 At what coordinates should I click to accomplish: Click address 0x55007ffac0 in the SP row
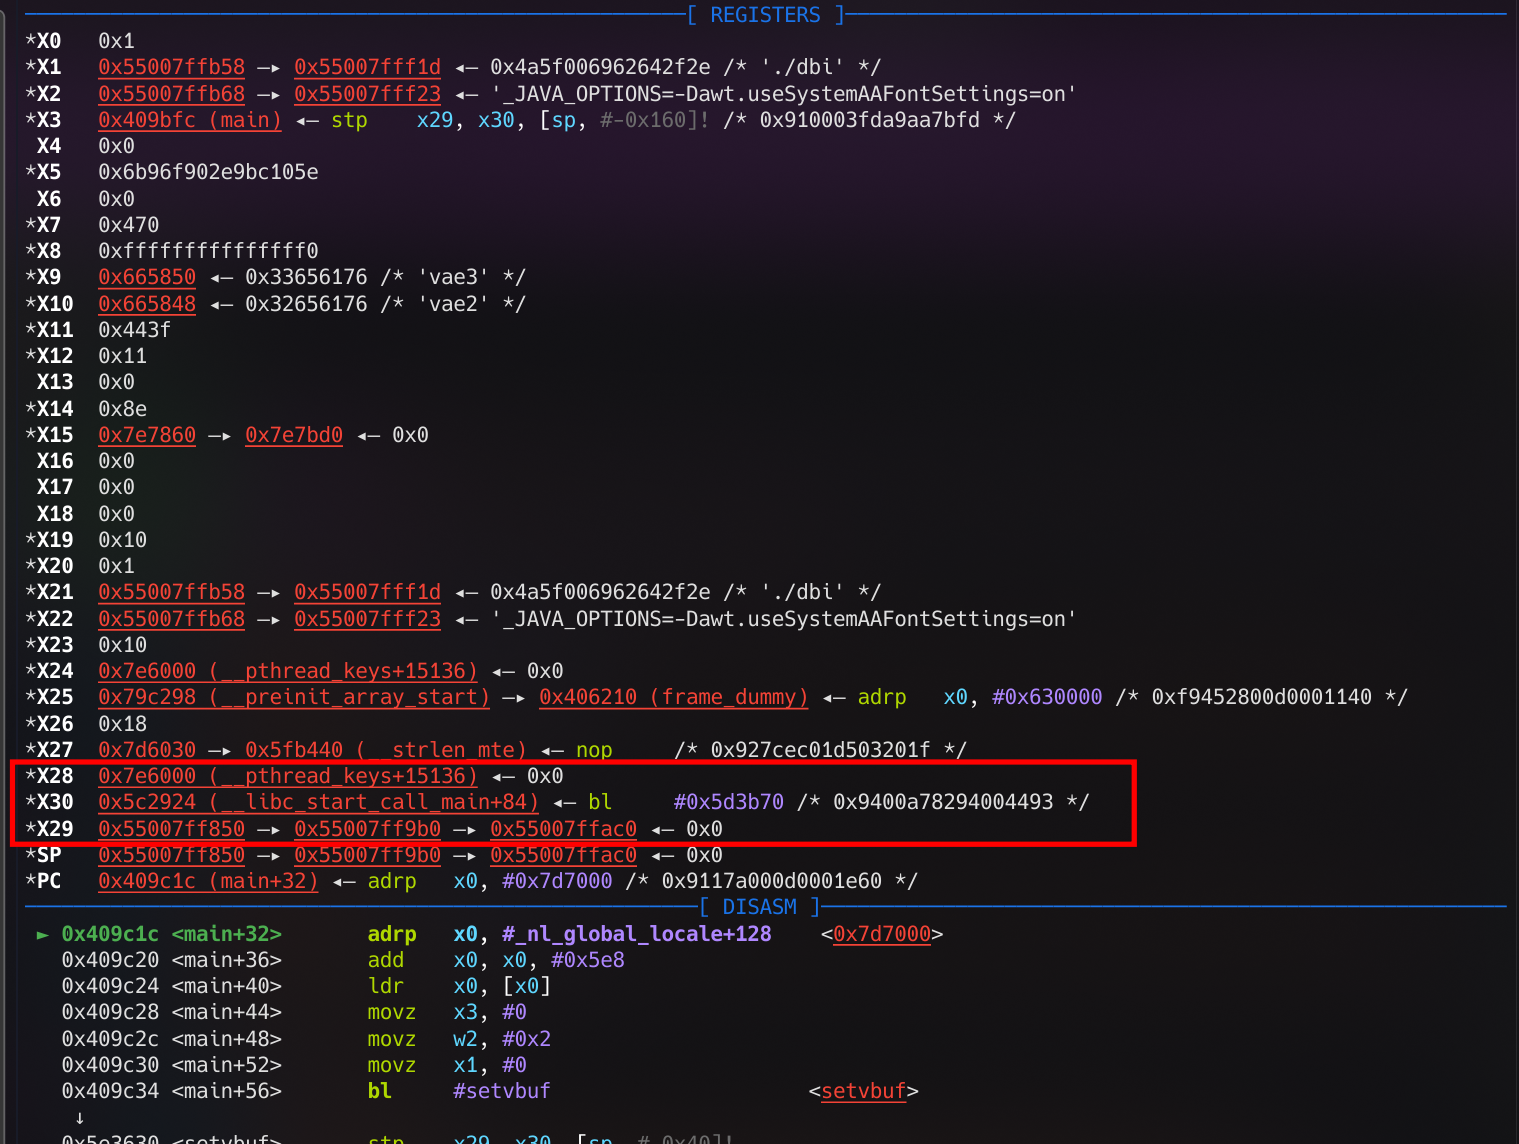pyautogui.click(x=563, y=855)
